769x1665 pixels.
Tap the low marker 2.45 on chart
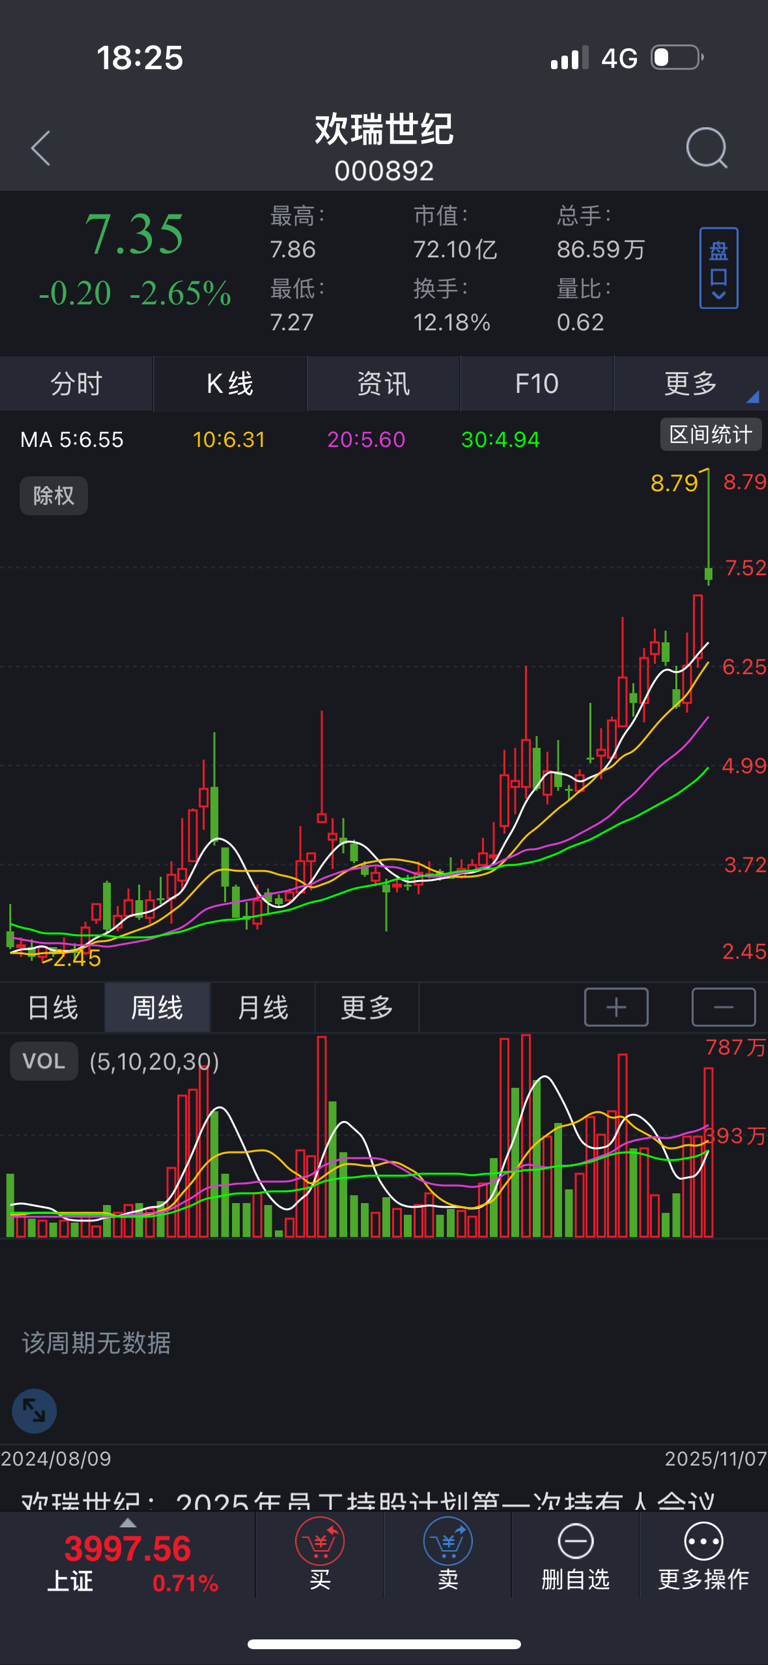pyautogui.click(x=77, y=958)
